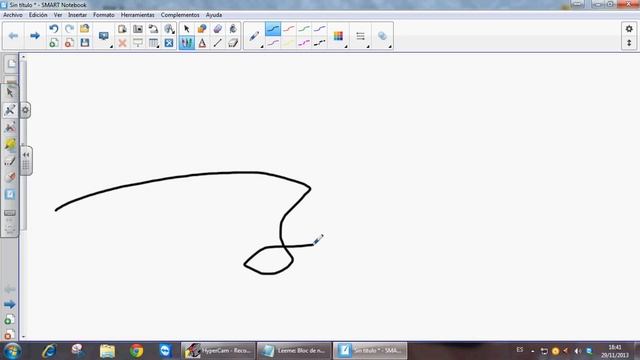This screenshot has width=640, height=360.
Task: Choose the black dashed pen line style
Action: tap(320, 43)
